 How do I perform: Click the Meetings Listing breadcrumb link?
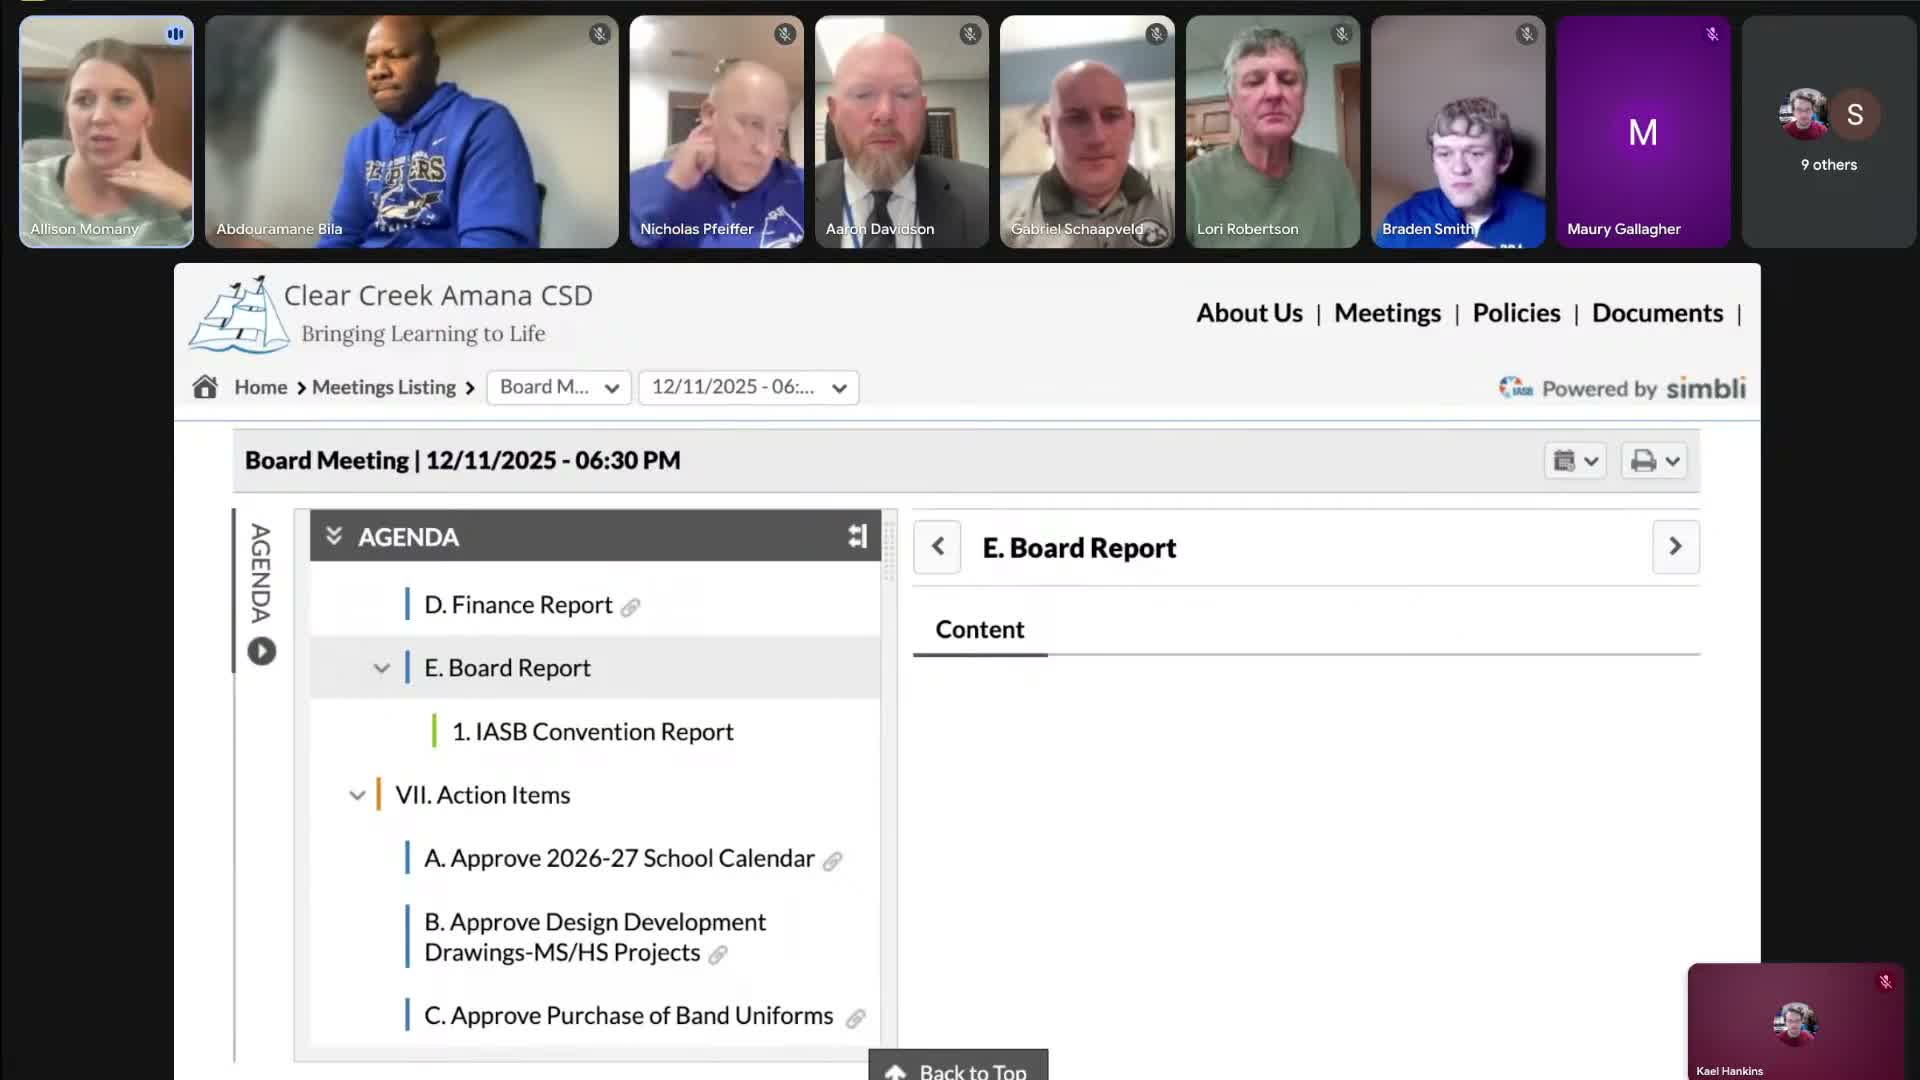(x=384, y=387)
